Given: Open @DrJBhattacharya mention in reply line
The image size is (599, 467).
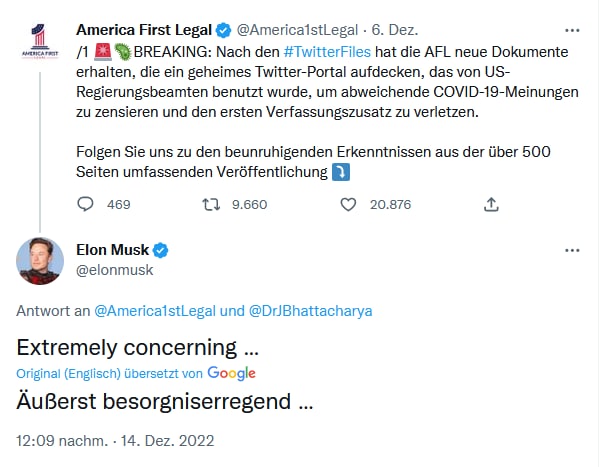Looking at the screenshot, I should [x=310, y=311].
